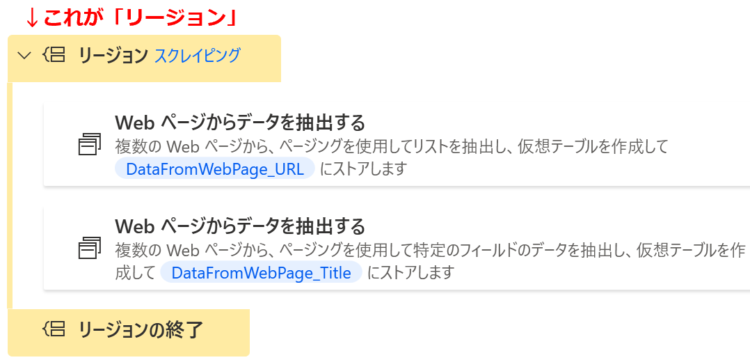Click the description mentioning 特定のフィールドのデータ
The width and height of the screenshot is (750, 360).
tap(430, 250)
